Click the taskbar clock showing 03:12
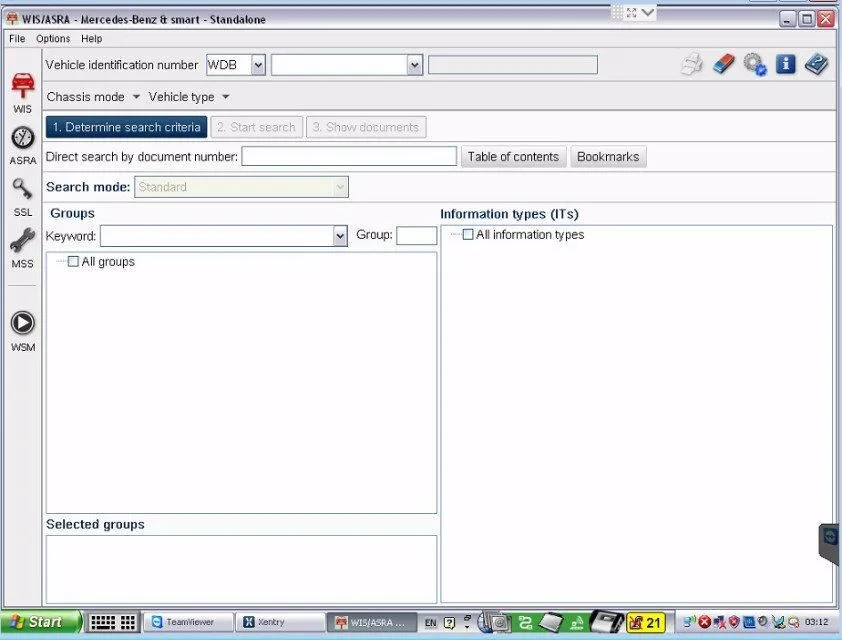This screenshot has width=842, height=640. tap(817, 622)
